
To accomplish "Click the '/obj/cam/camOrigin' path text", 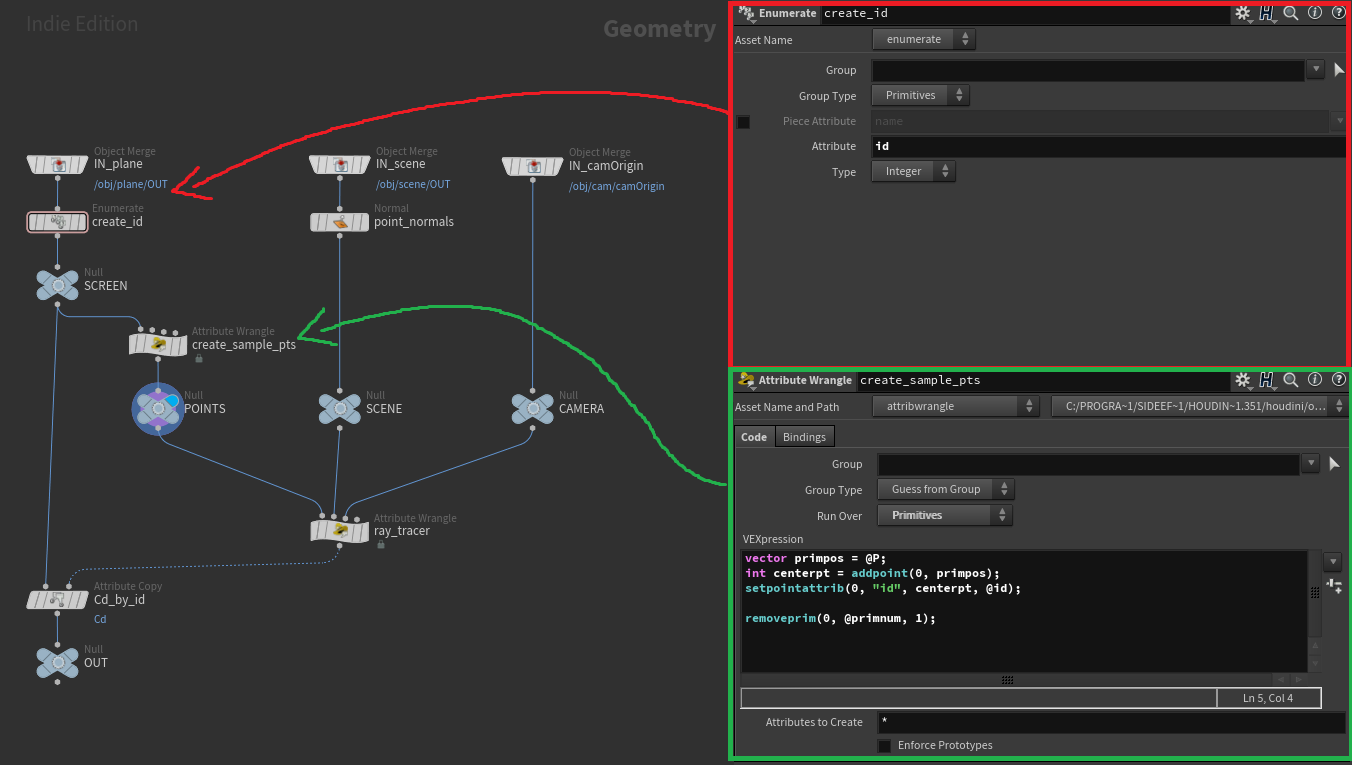I will [x=617, y=186].
